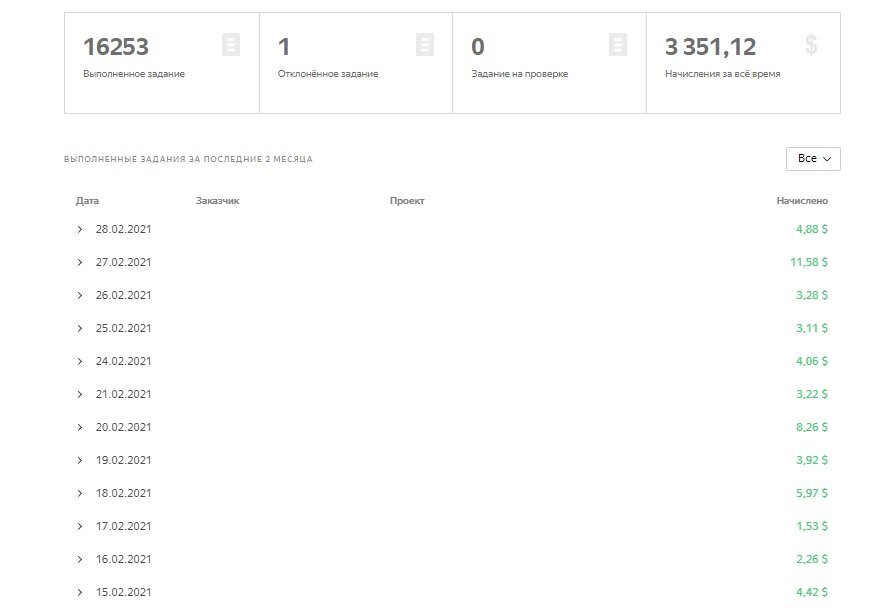Click the dollar icon in Начисления card
Image resolution: width=892 pixels, height=608 pixels.
tap(811, 44)
